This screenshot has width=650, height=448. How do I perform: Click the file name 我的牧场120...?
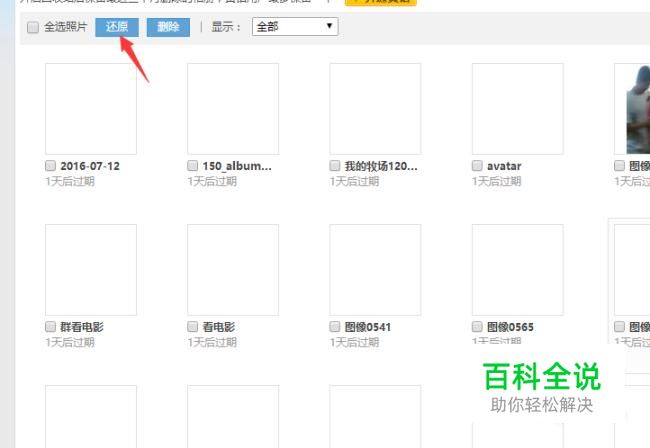click(381, 166)
